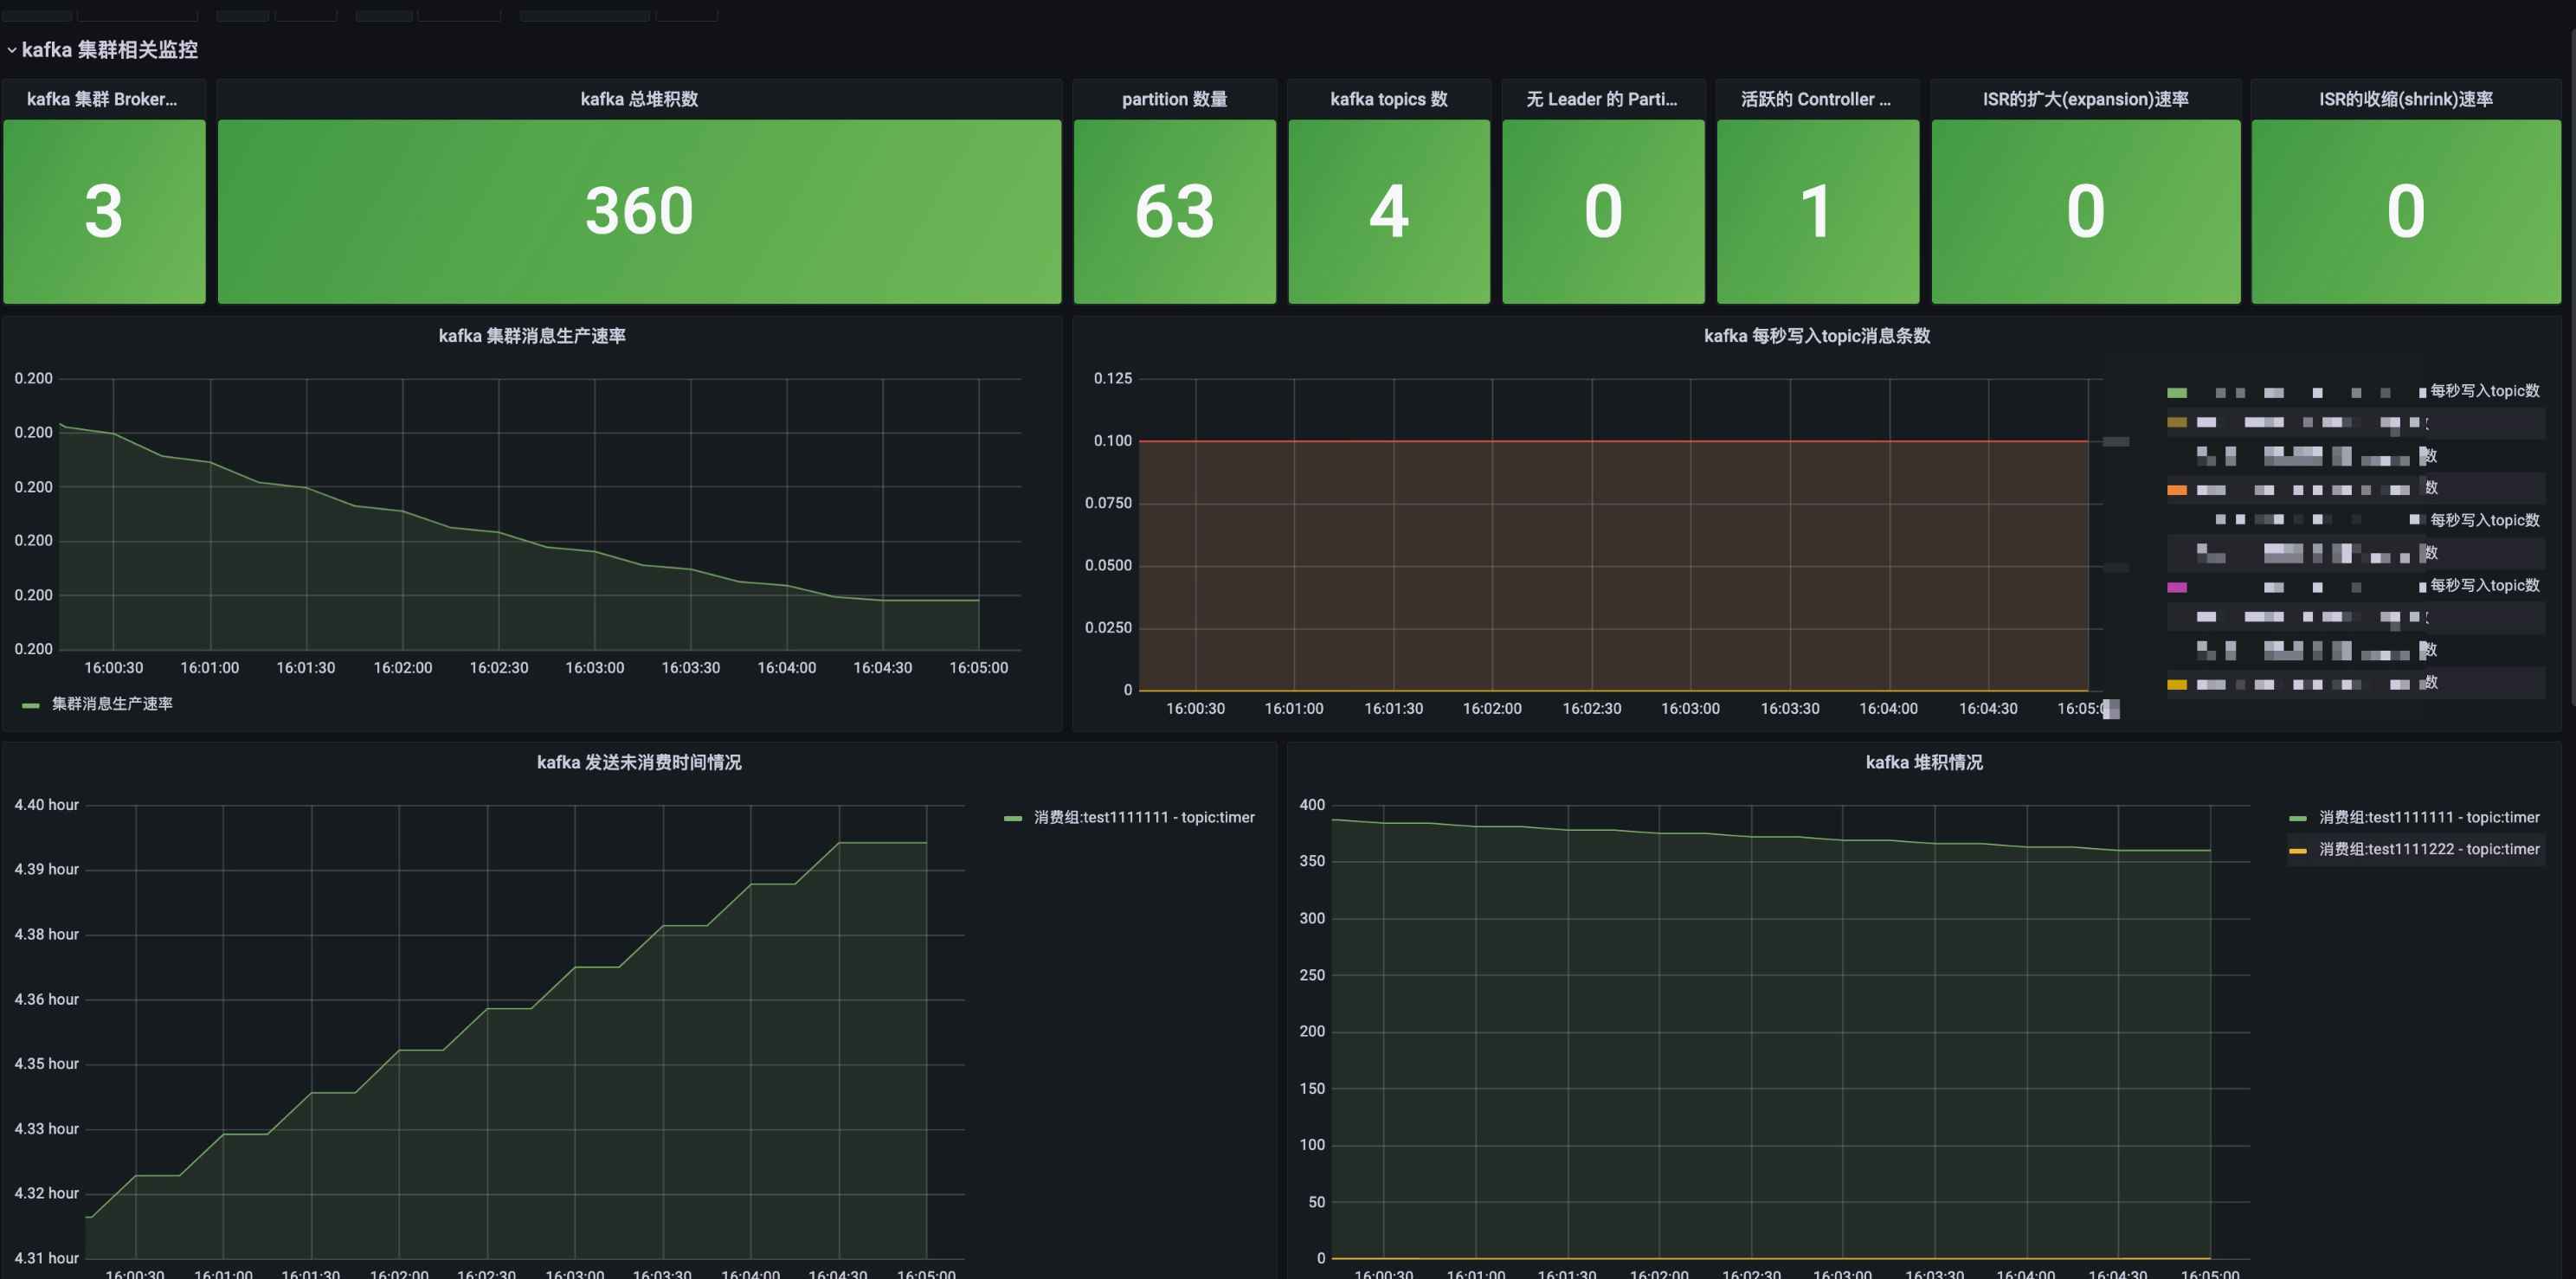The height and width of the screenshot is (1279, 2576).
Task: Click green swatch in kafka 堆积情况 legend
Action: click(2297, 818)
